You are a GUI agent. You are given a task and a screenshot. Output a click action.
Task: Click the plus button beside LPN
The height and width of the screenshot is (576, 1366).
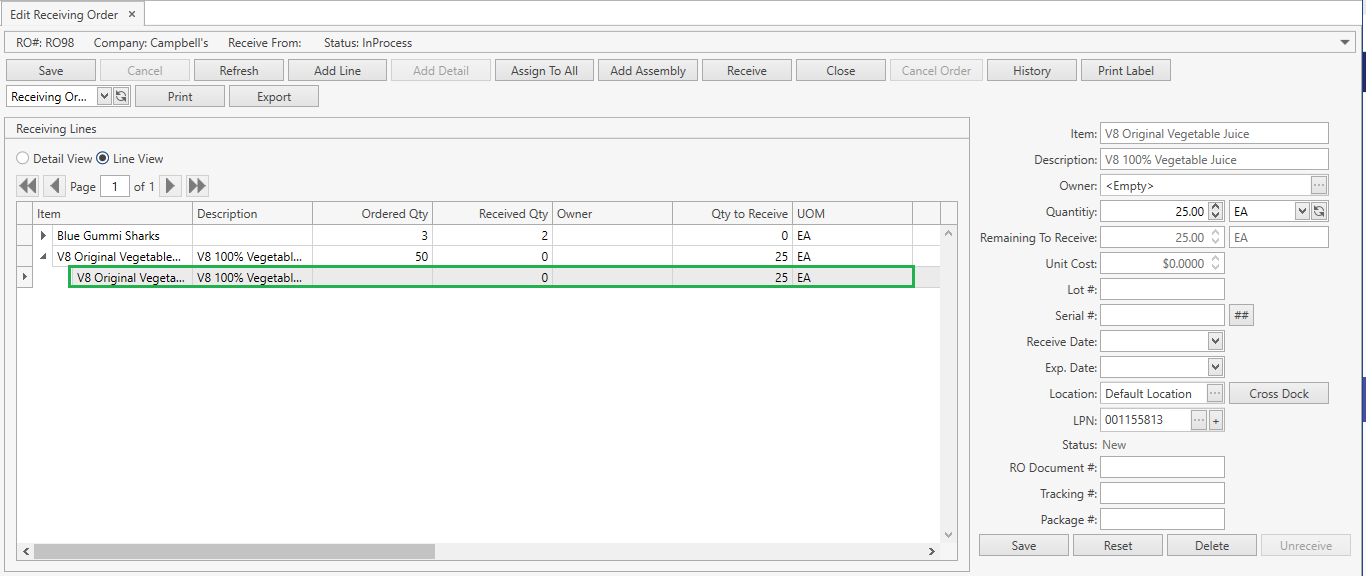tap(1217, 420)
